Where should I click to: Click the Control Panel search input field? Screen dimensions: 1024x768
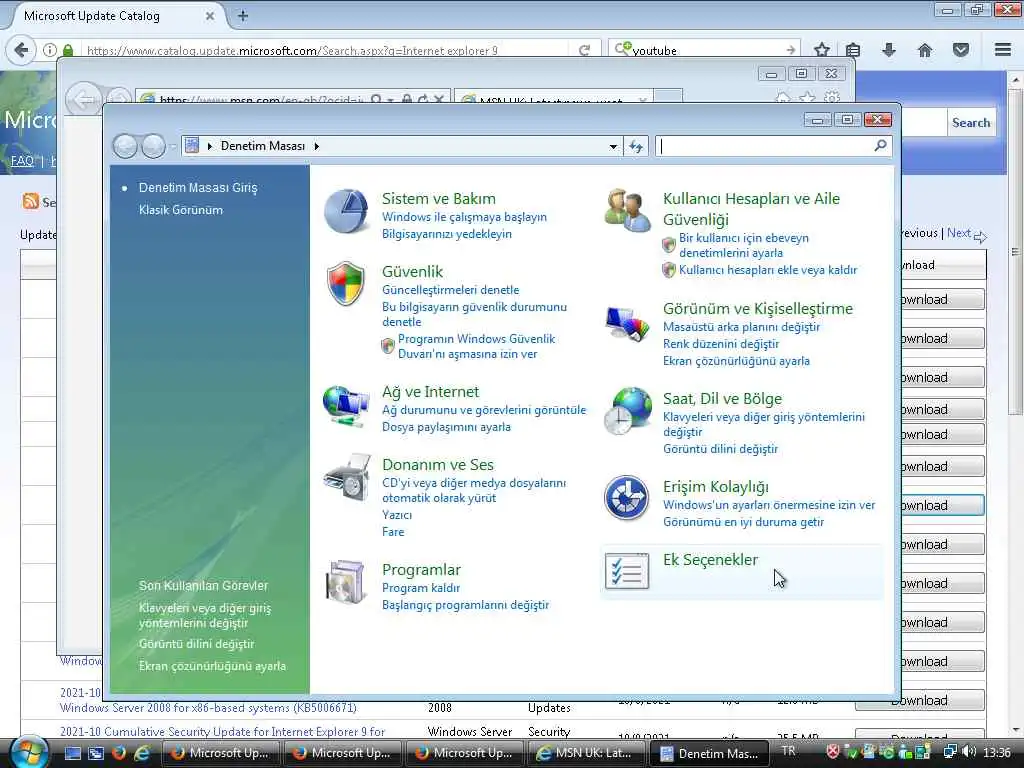point(765,146)
